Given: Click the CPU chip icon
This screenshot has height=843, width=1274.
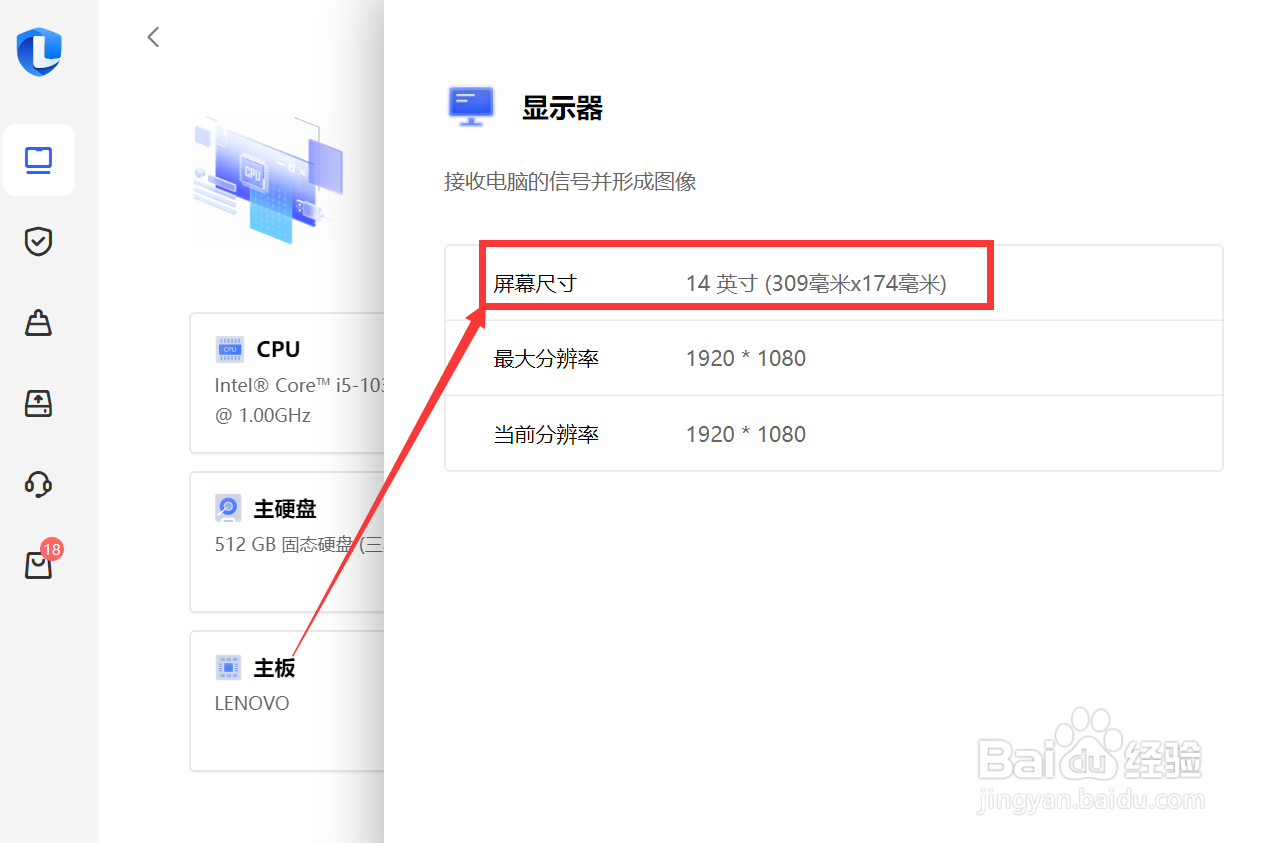Looking at the screenshot, I should (x=229, y=349).
